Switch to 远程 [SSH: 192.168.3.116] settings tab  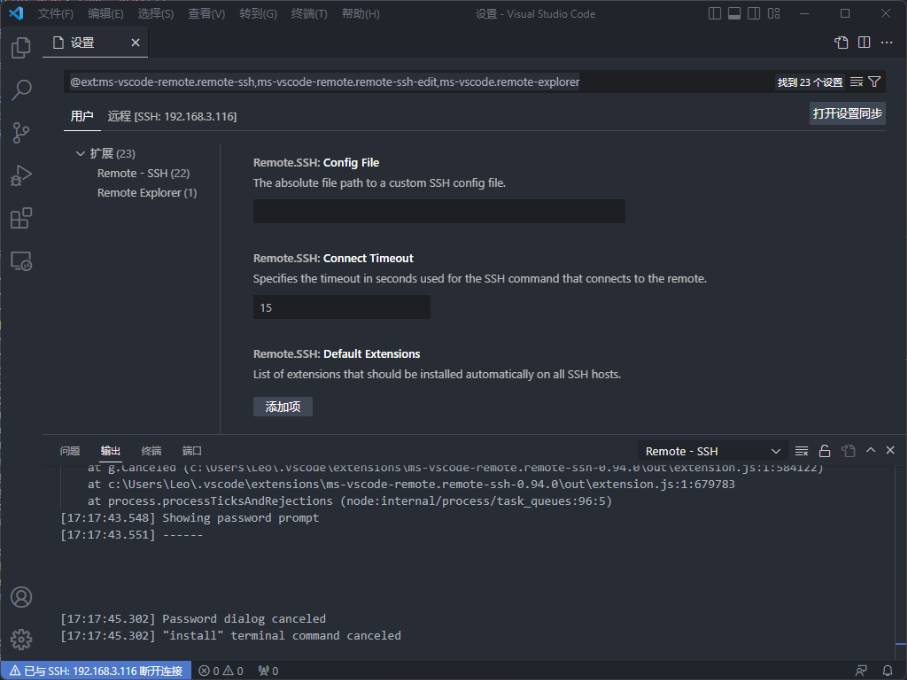tap(172, 116)
